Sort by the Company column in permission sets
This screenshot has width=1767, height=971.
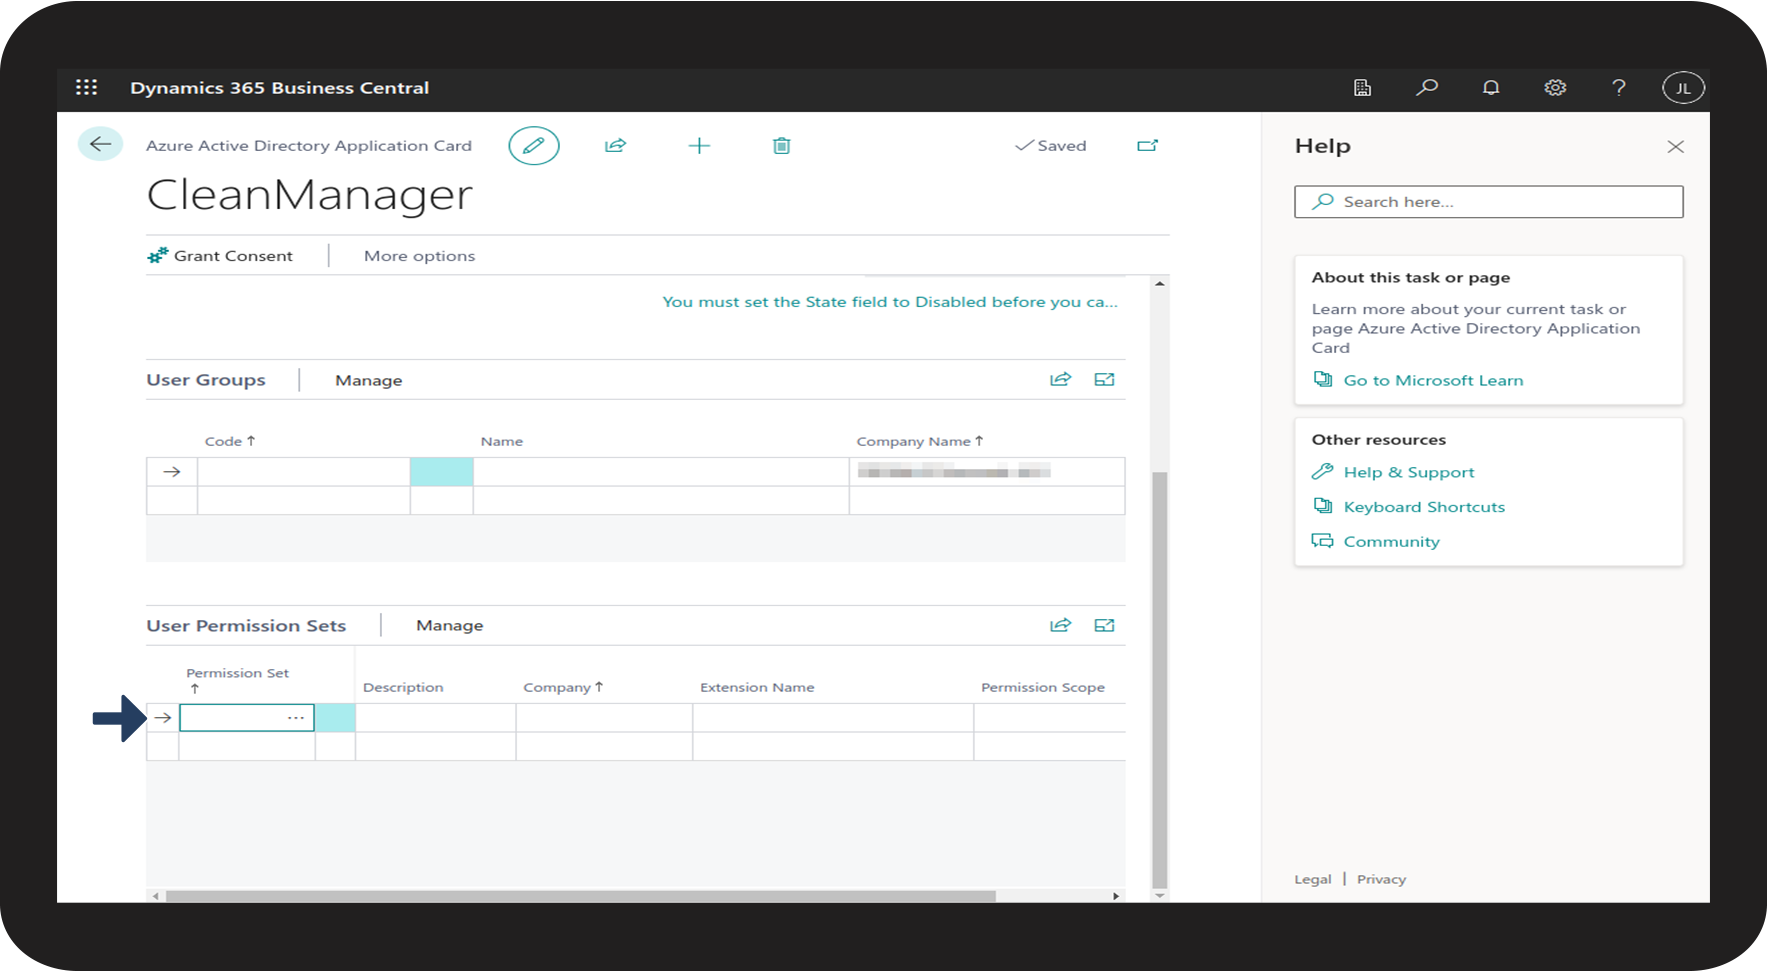(x=563, y=687)
